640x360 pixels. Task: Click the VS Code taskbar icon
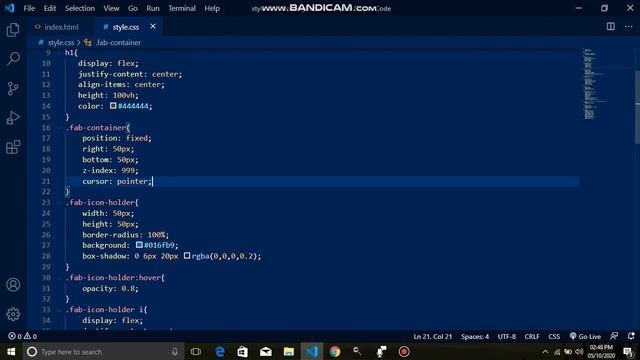(x=312, y=351)
